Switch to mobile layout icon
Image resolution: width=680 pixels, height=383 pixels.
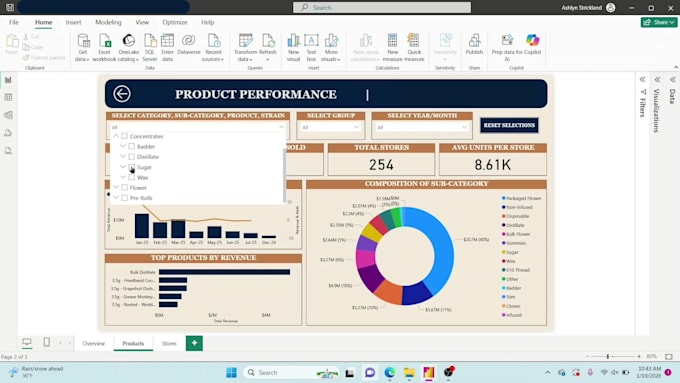point(46,343)
